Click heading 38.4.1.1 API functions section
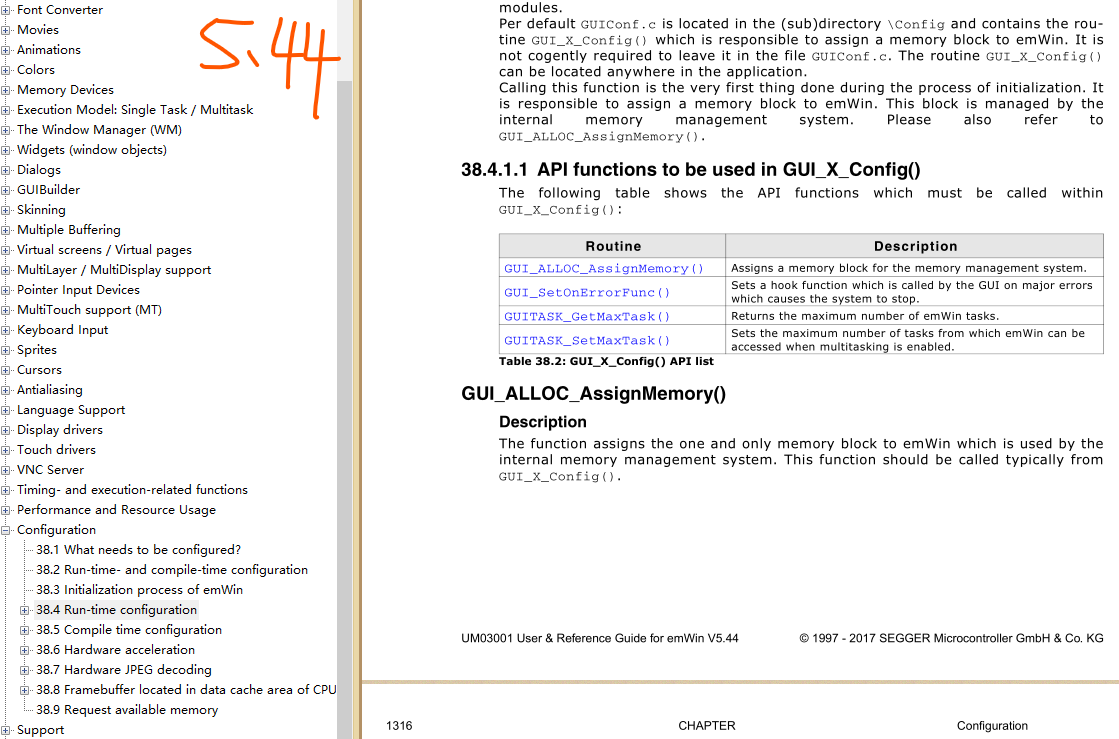This screenshot has width=1119, height=739. [x=691, y=170]
